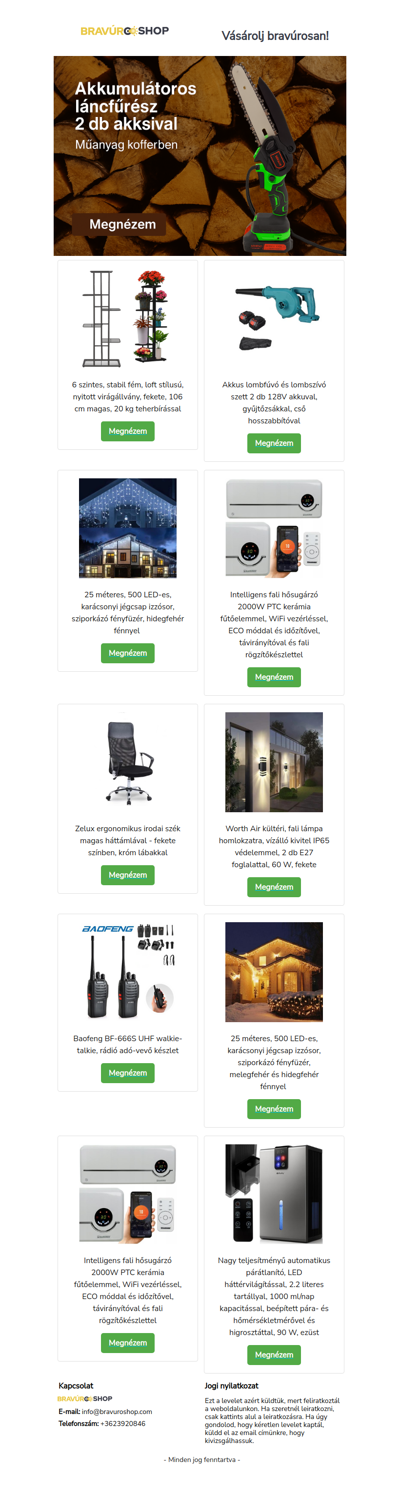Click the silver dehumidifier product image
400x1489 pixels.
click(274, 1194)
